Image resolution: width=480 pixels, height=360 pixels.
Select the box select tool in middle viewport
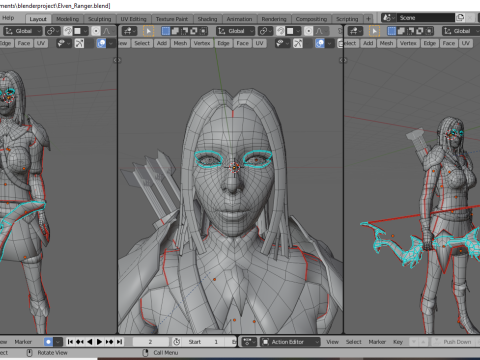pyautogui.click(x=148, y=31)
